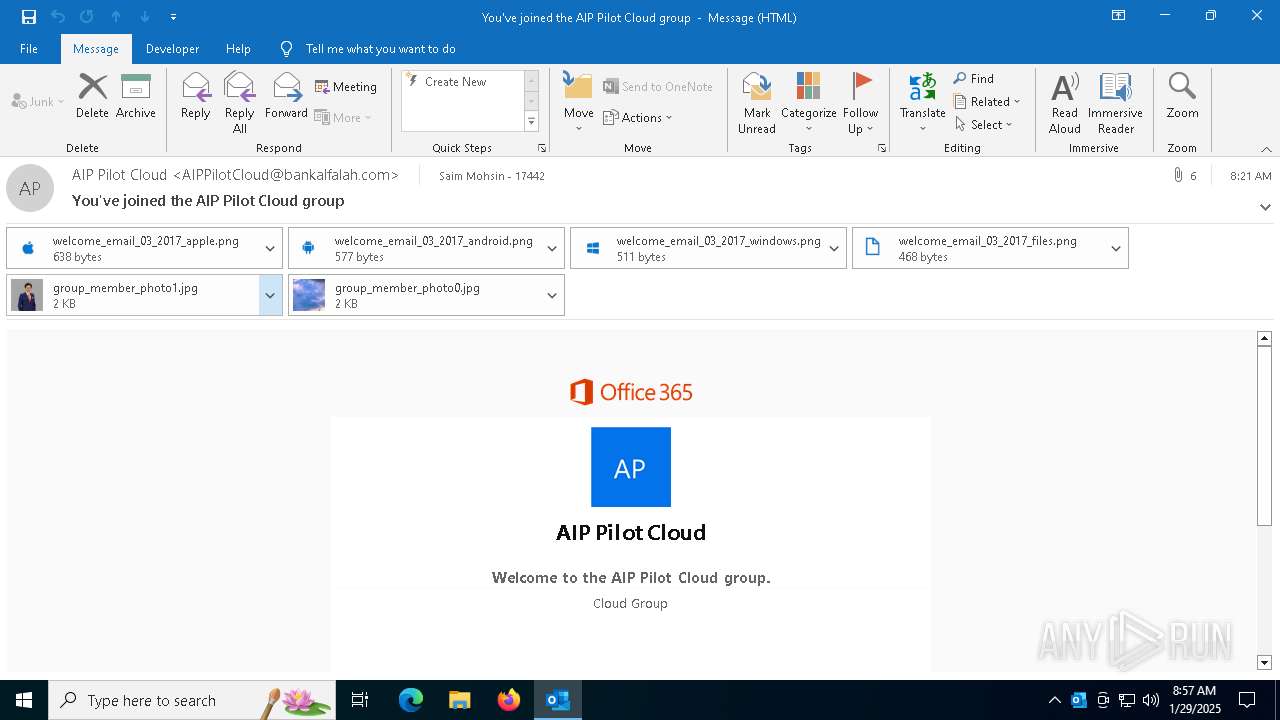
Task: Open the Categorize color menu
Action: (809, 103)
